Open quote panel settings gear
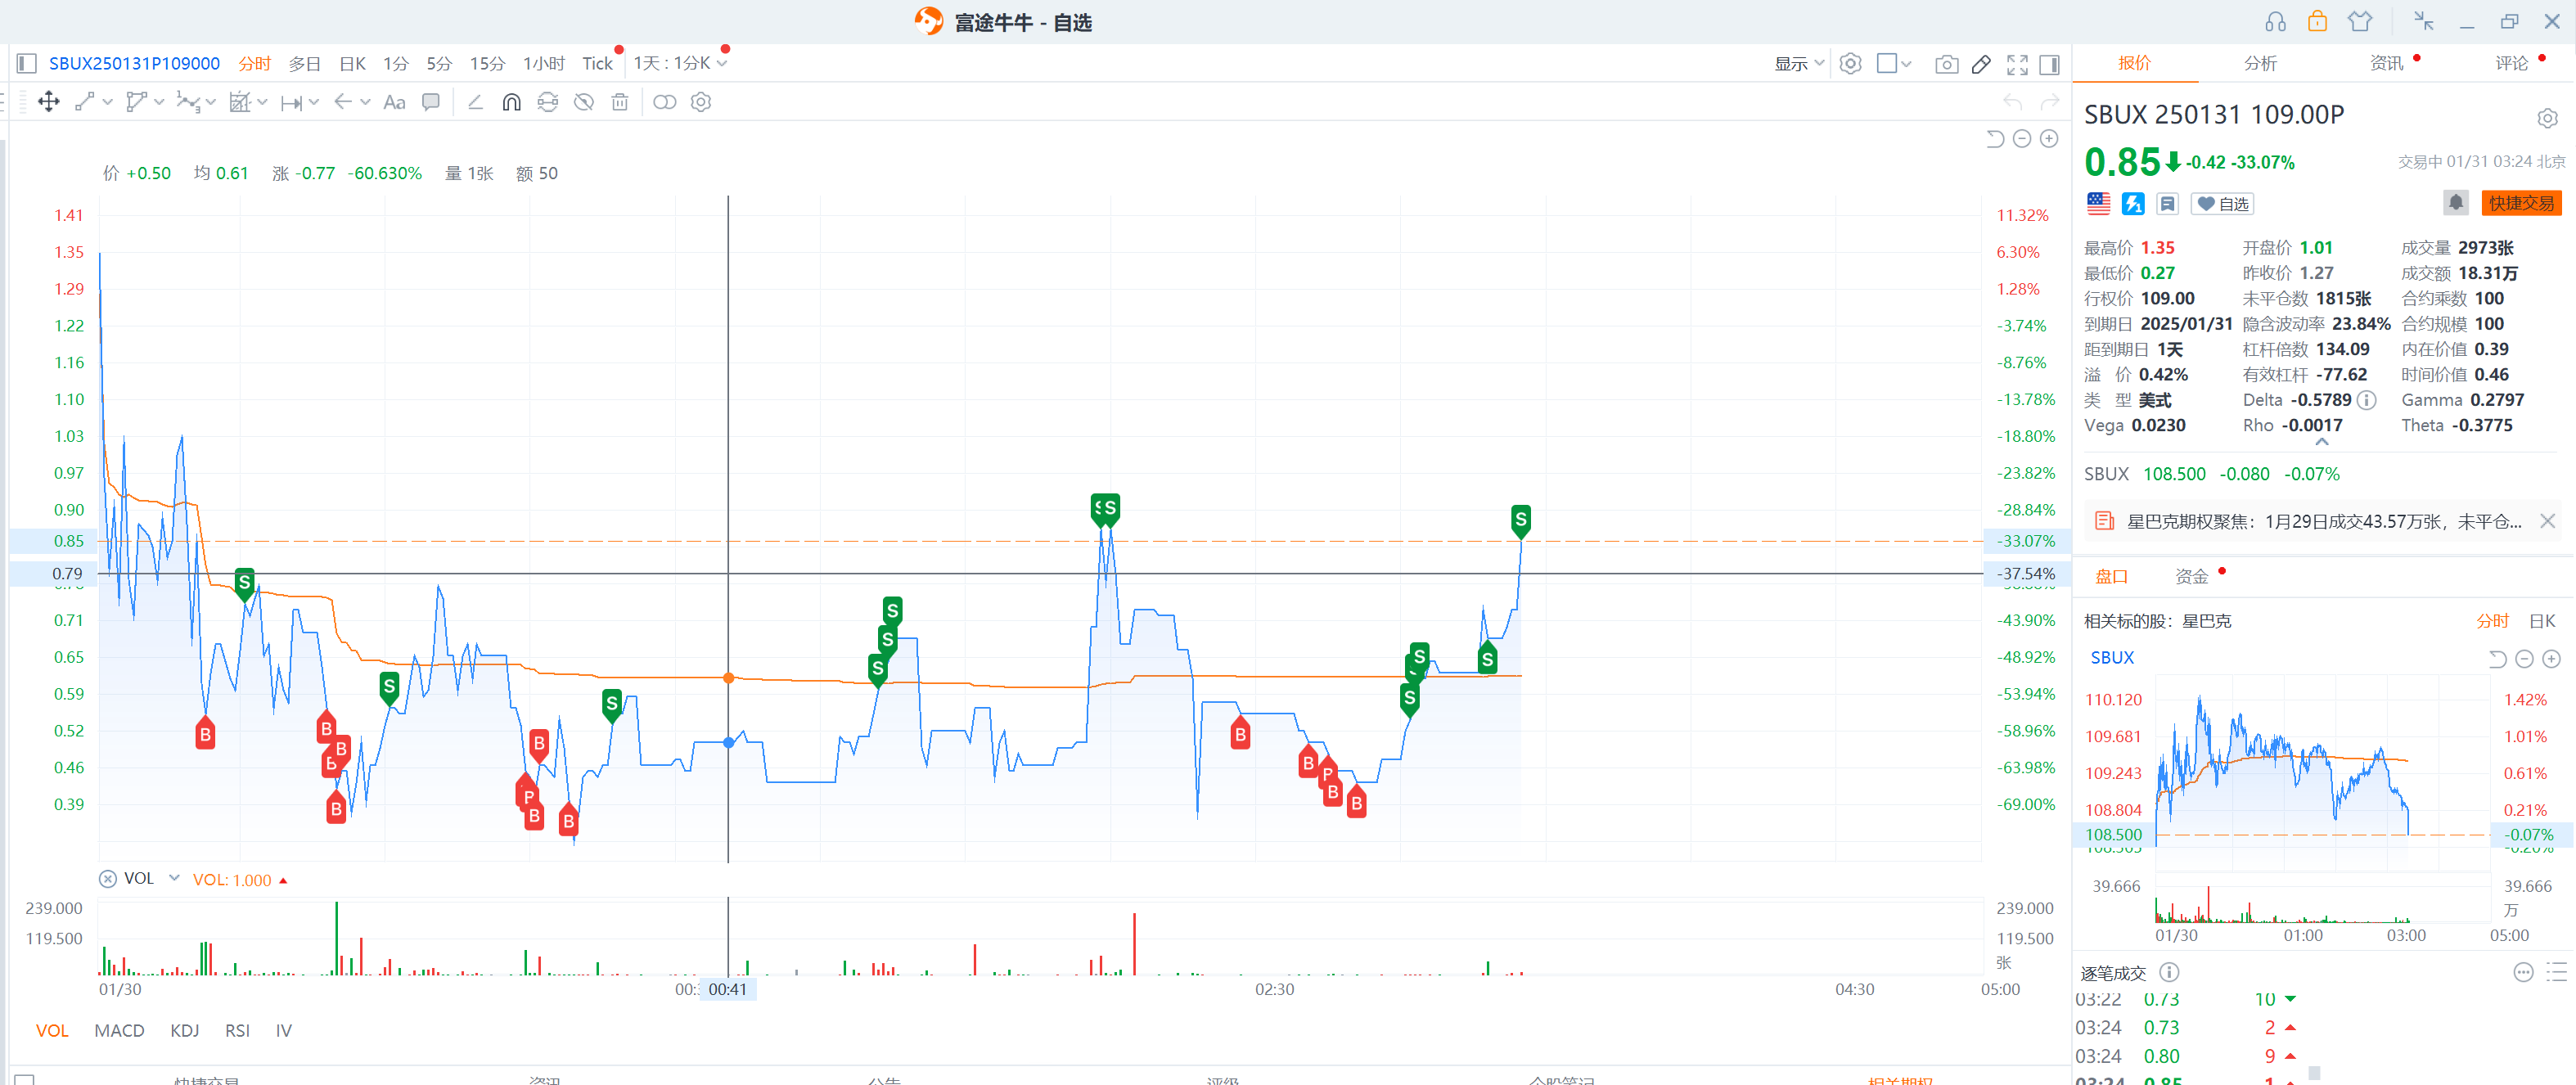2576x1085 pixels. click(x=2547, y=119)
